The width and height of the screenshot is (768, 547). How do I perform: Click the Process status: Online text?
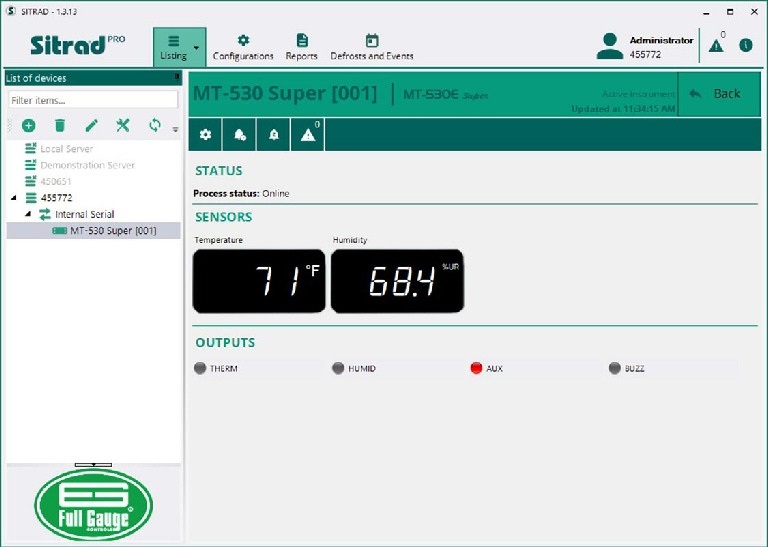pyautogui.click(x=241, y=193)
